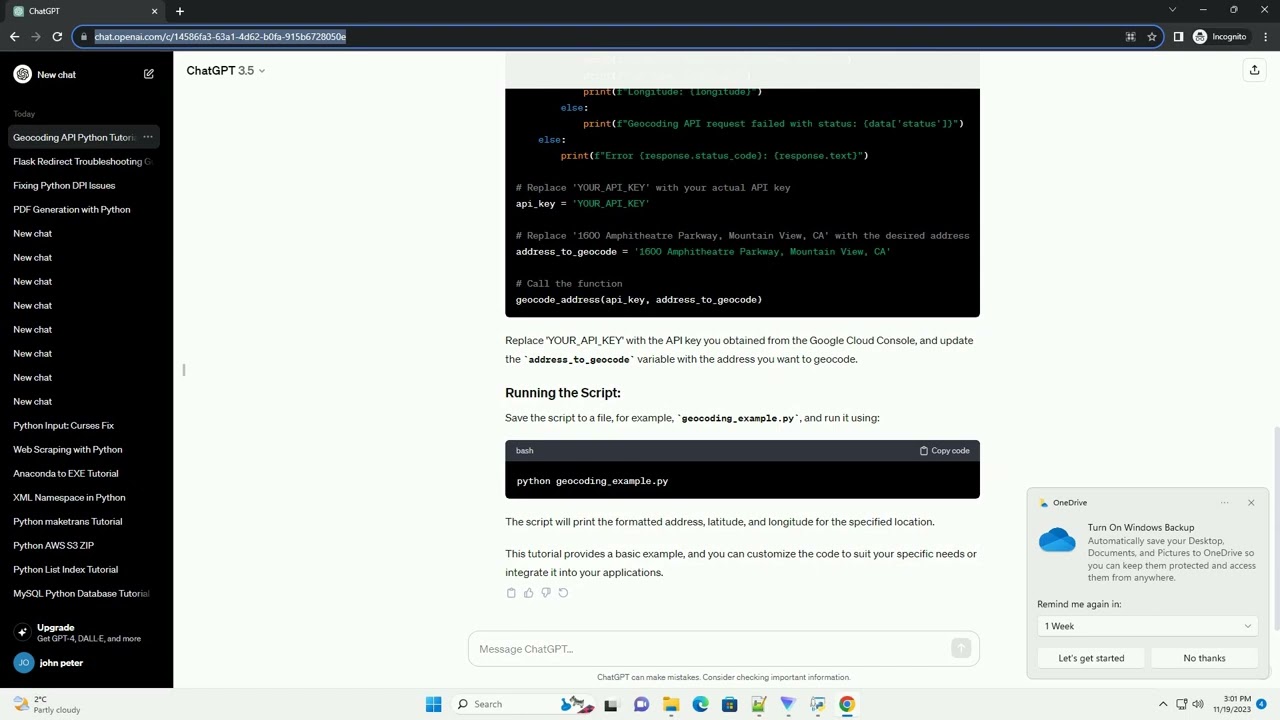Click the Incognito profile indicator
This screenshot has height=720, width=1280.
[x=1219, y=37]
